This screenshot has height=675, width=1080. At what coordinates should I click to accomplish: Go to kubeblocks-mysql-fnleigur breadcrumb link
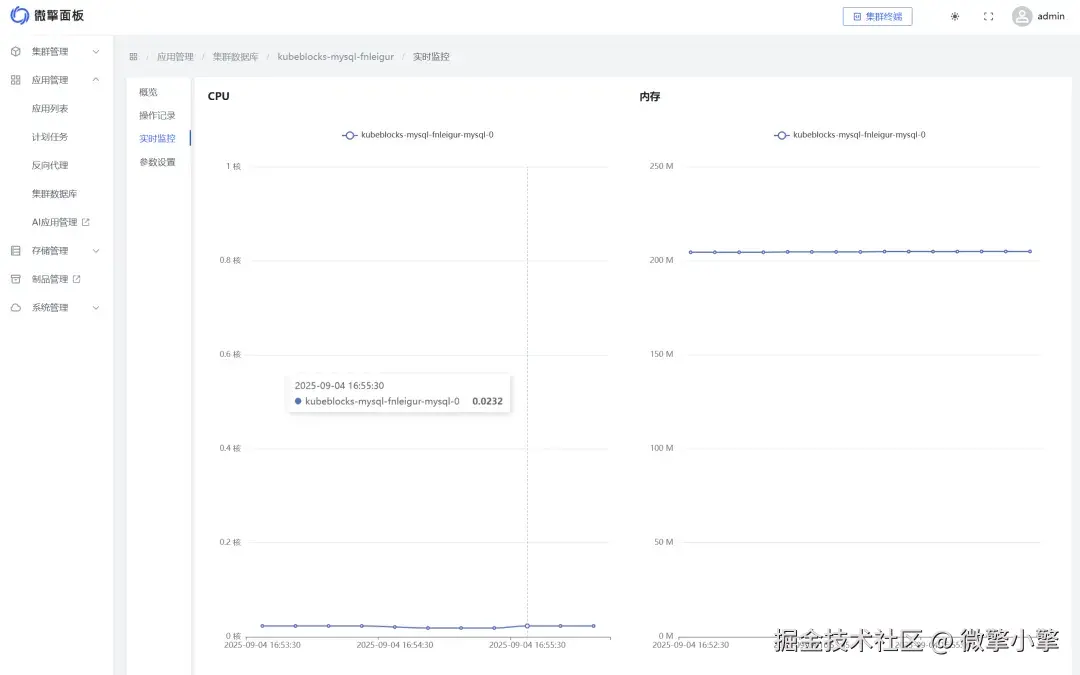point(335,56)
